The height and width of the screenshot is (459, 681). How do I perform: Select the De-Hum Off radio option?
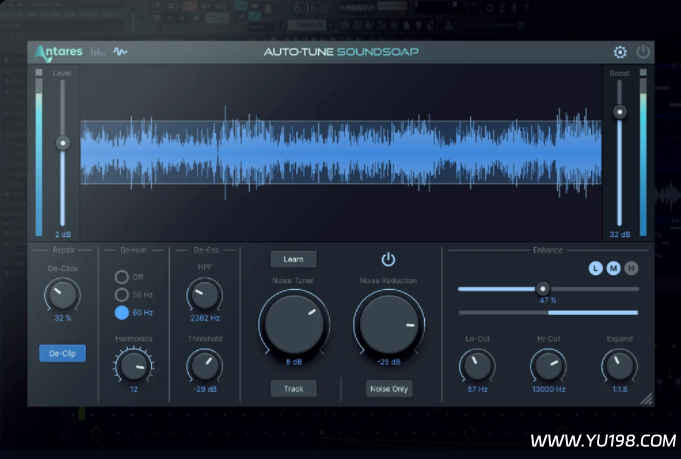point(122,277)
